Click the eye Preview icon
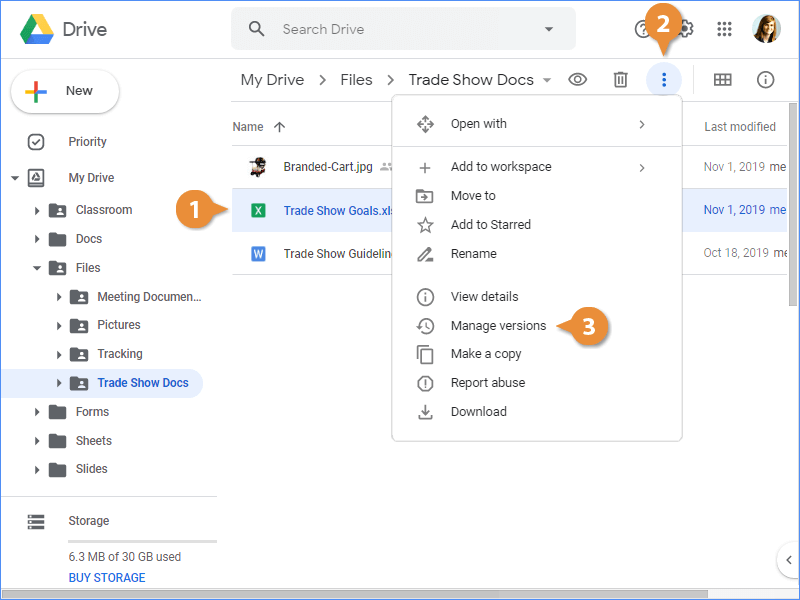This screenshot has width=800, height=600. coord(577,80)
